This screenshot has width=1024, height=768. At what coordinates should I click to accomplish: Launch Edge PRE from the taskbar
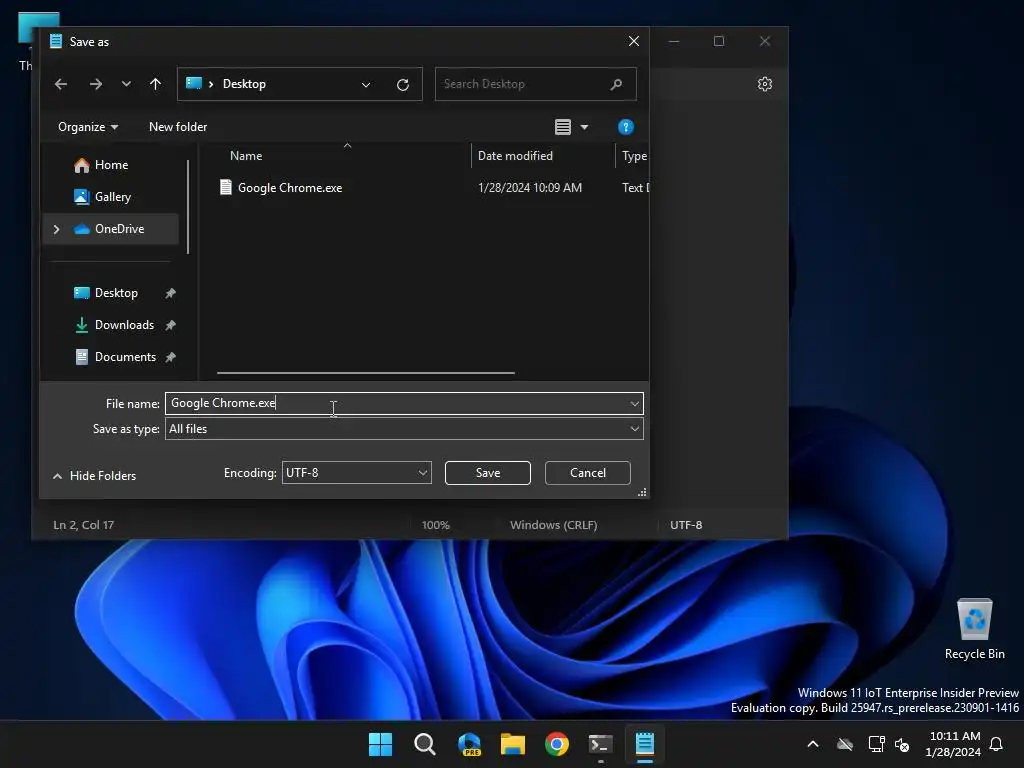point(469,744)
